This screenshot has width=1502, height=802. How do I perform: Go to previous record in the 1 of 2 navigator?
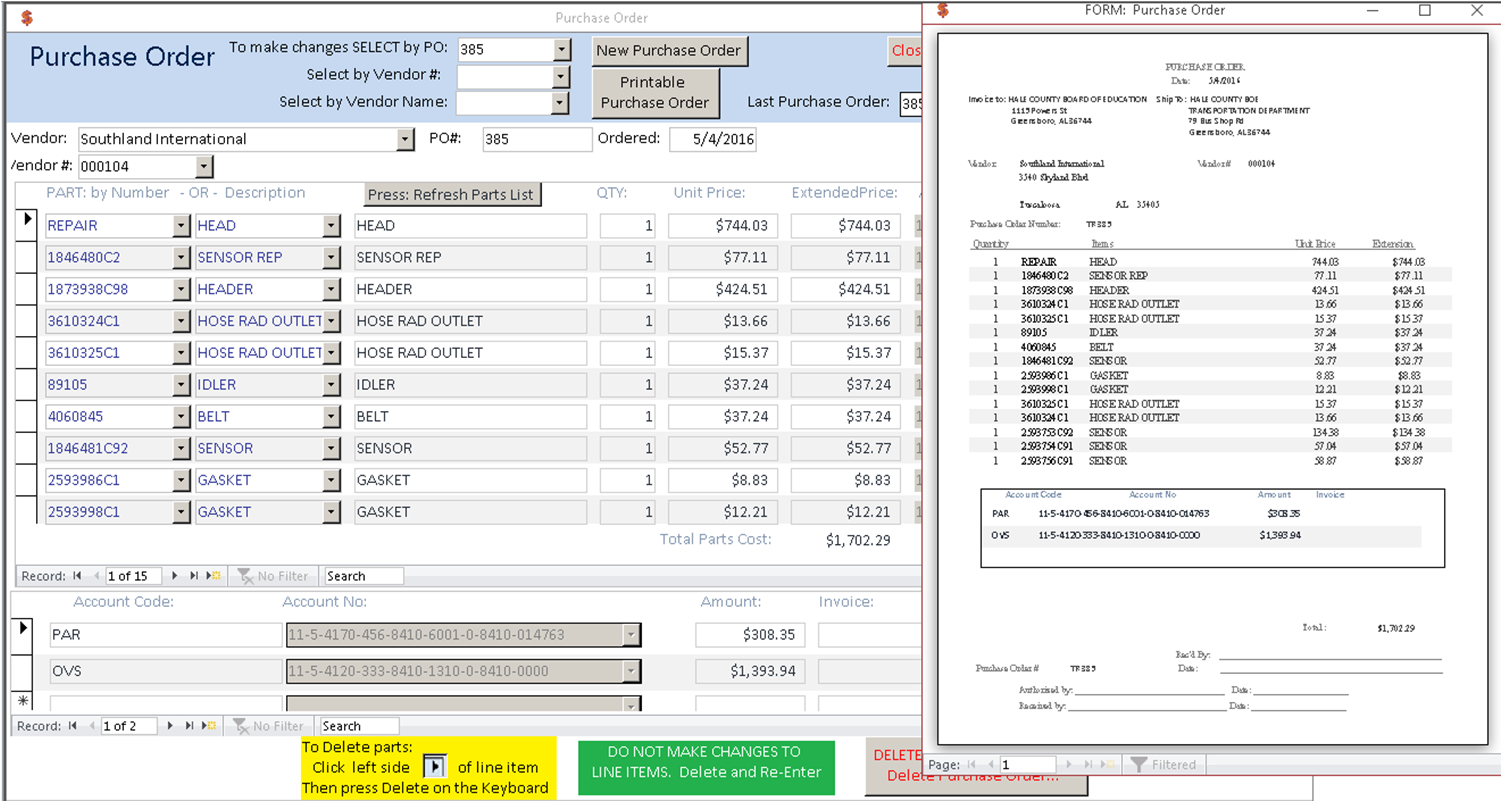click(92, 726)
